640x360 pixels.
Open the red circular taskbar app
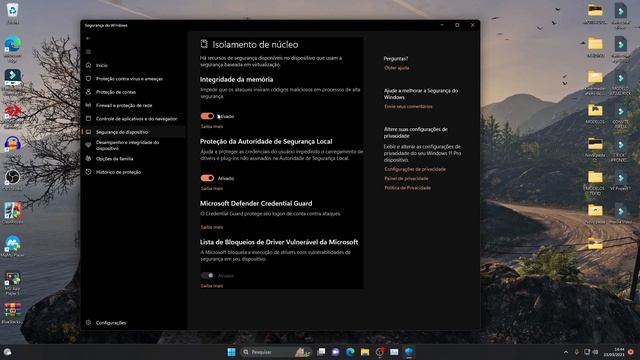click(x=380, y=352)
